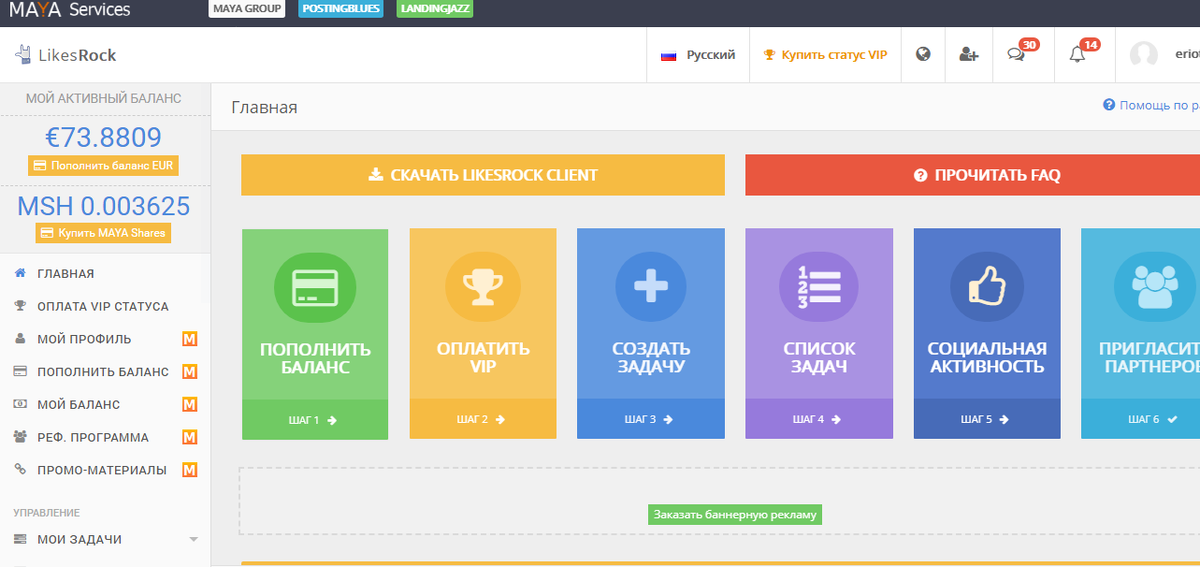The image size is (1200, 567).
Task: Click Заказать баннерную рекламу button
Action: coord(735,515)
